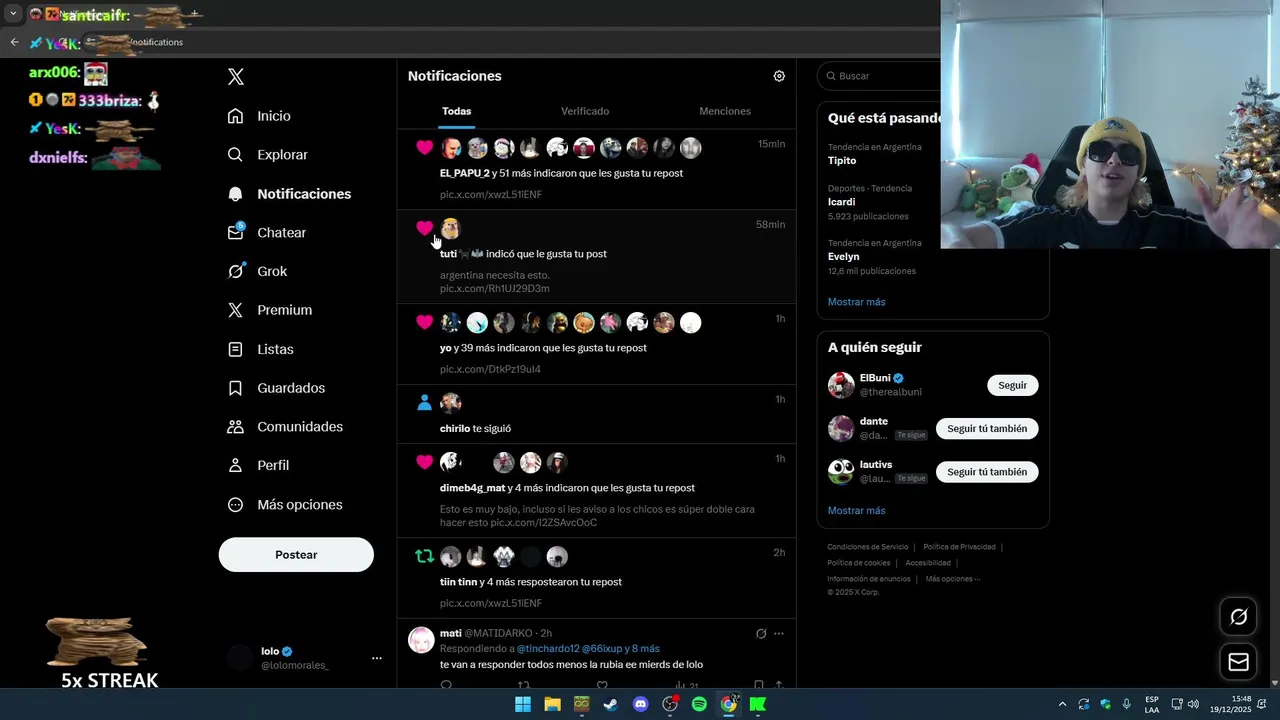1280x720 pixels.
Task: Switch to Menciones tab
Action: coord(725,111)
